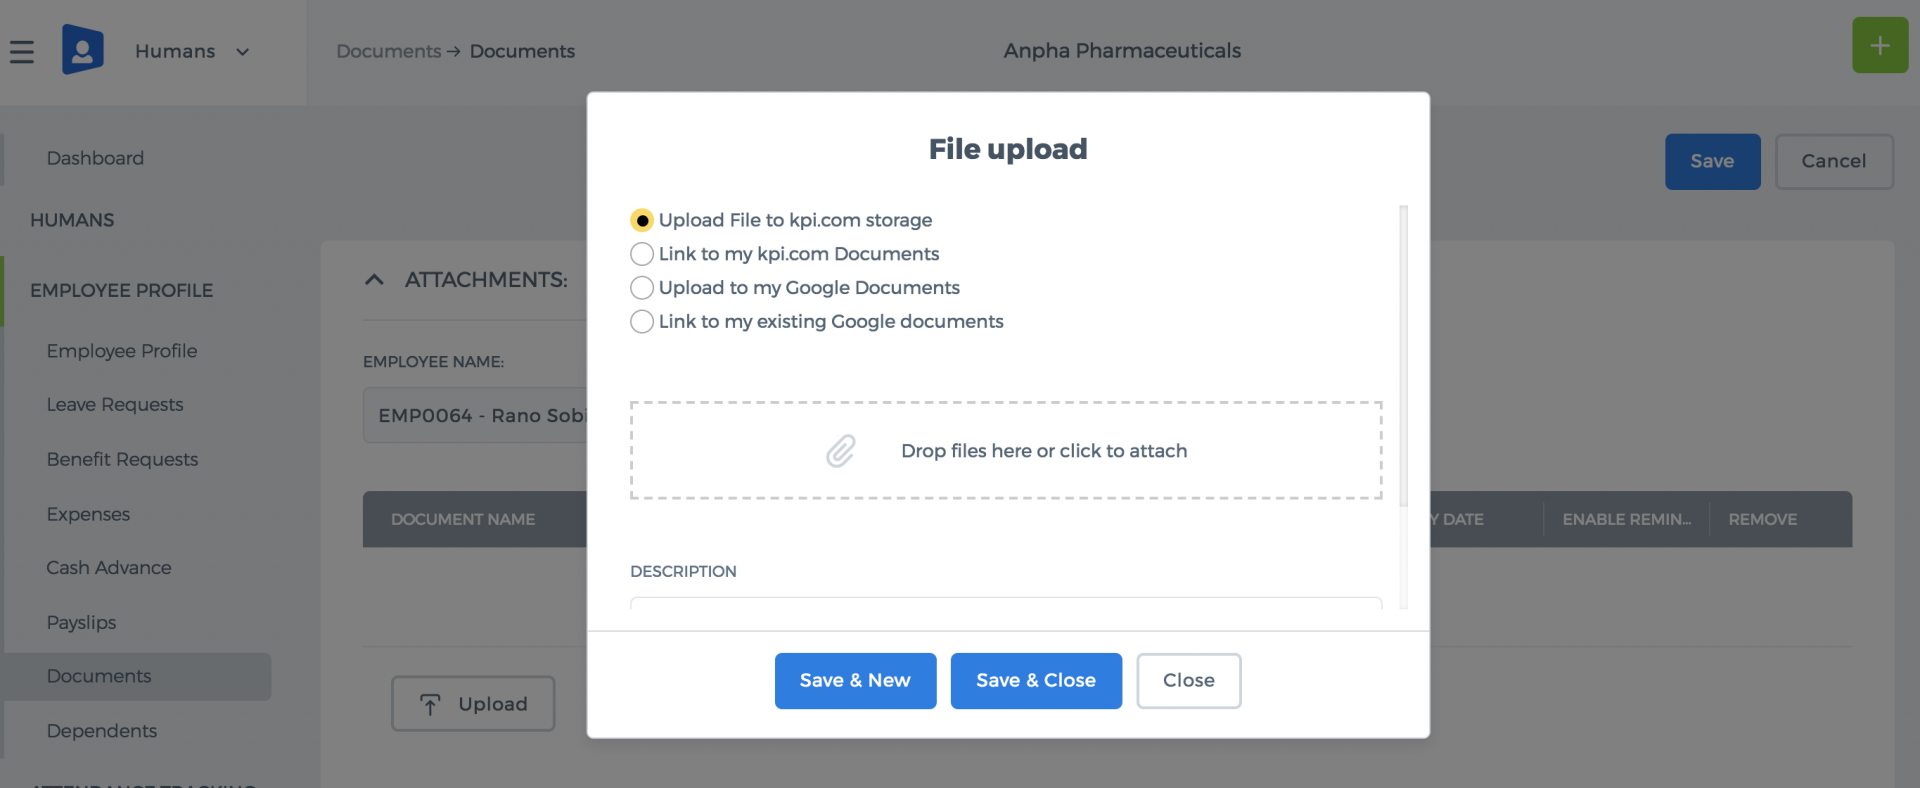Click the Drop files here area

(x=1006, y=451)
